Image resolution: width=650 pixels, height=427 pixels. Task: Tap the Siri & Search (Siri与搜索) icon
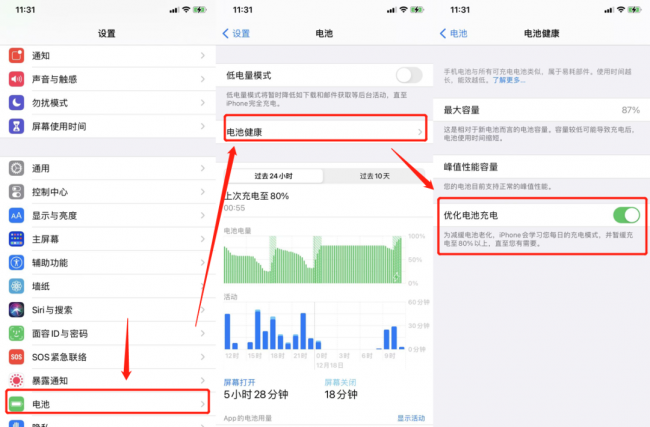(x=17, y=310)
